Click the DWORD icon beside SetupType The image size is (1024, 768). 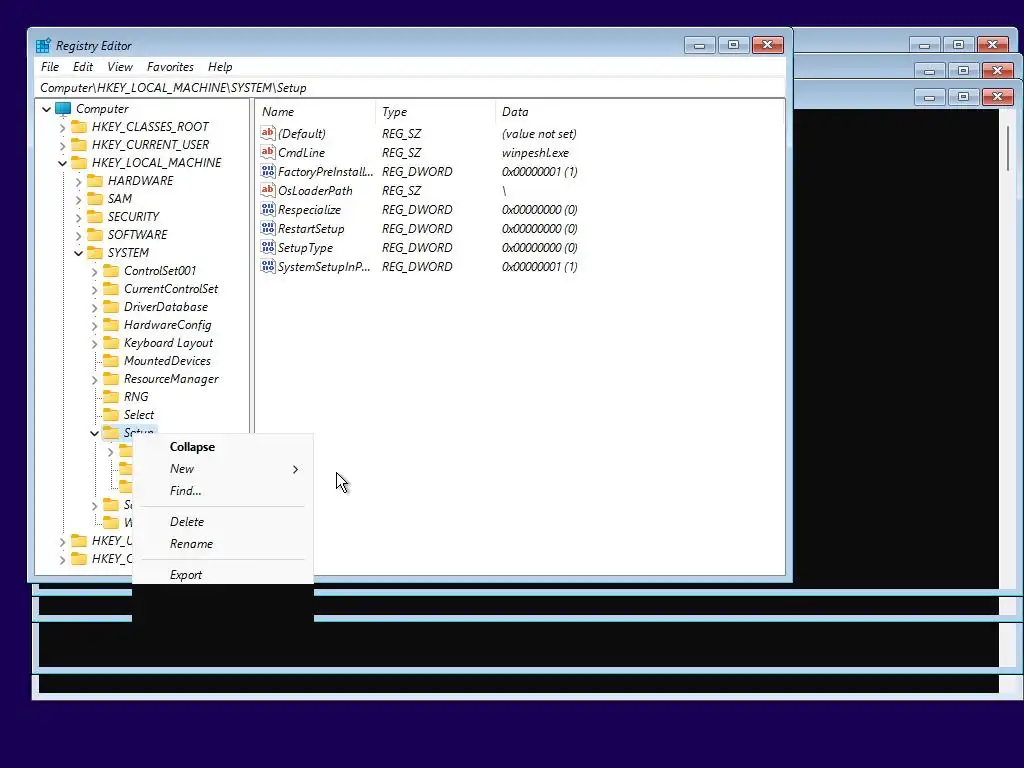coord(268,247)
